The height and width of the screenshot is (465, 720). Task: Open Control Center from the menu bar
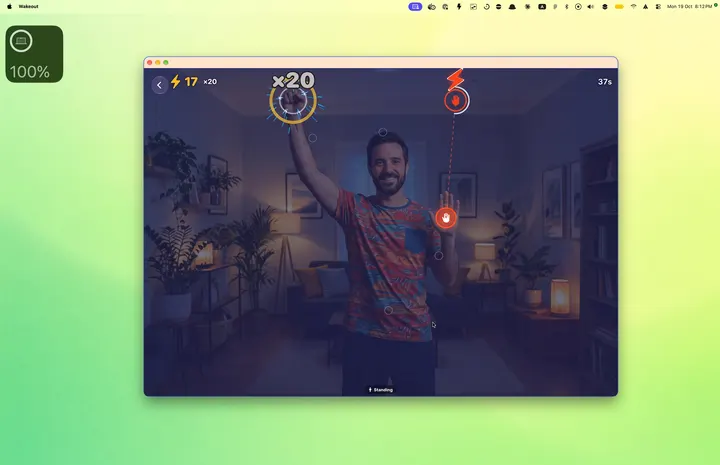pos(658,6)
